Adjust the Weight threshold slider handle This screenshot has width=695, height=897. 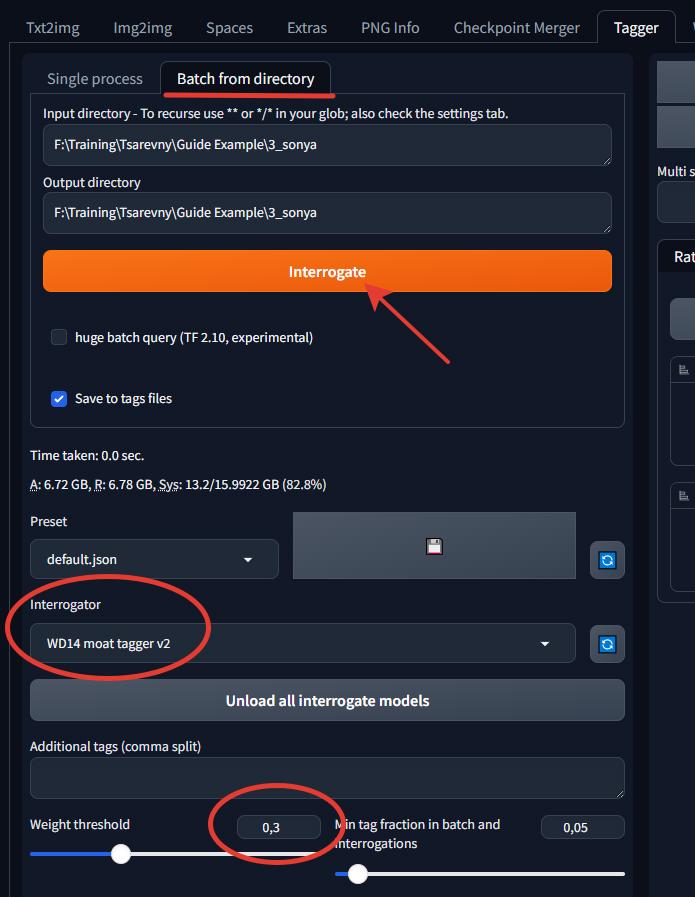(x=121, y=854)
